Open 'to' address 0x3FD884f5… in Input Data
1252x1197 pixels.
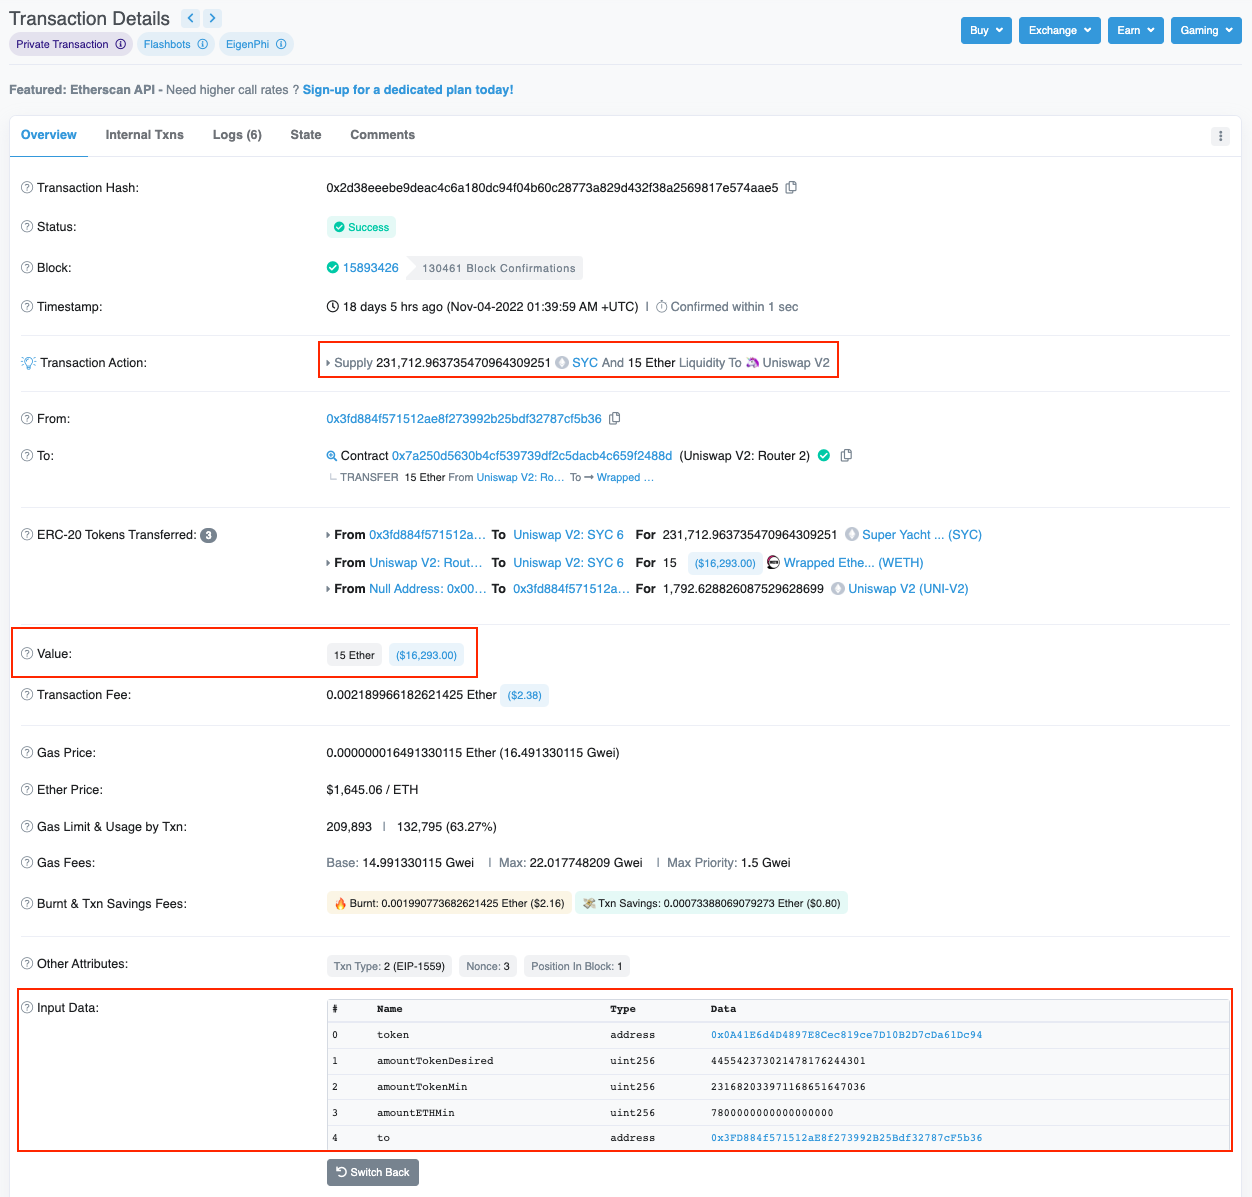click(846, 1138)
